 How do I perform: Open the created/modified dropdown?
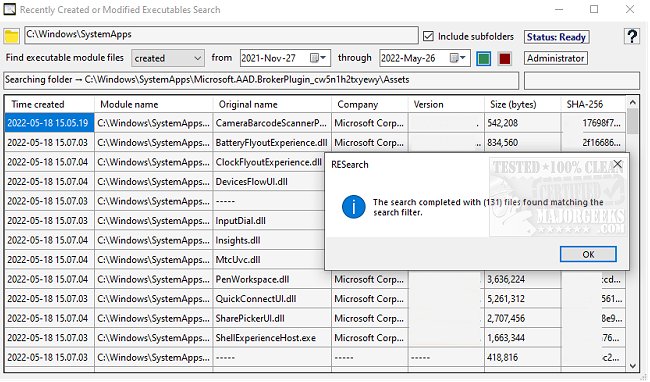click(167, 58)
